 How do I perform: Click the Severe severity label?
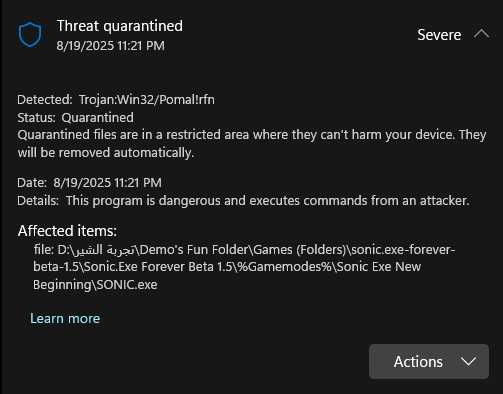(439, 35)
